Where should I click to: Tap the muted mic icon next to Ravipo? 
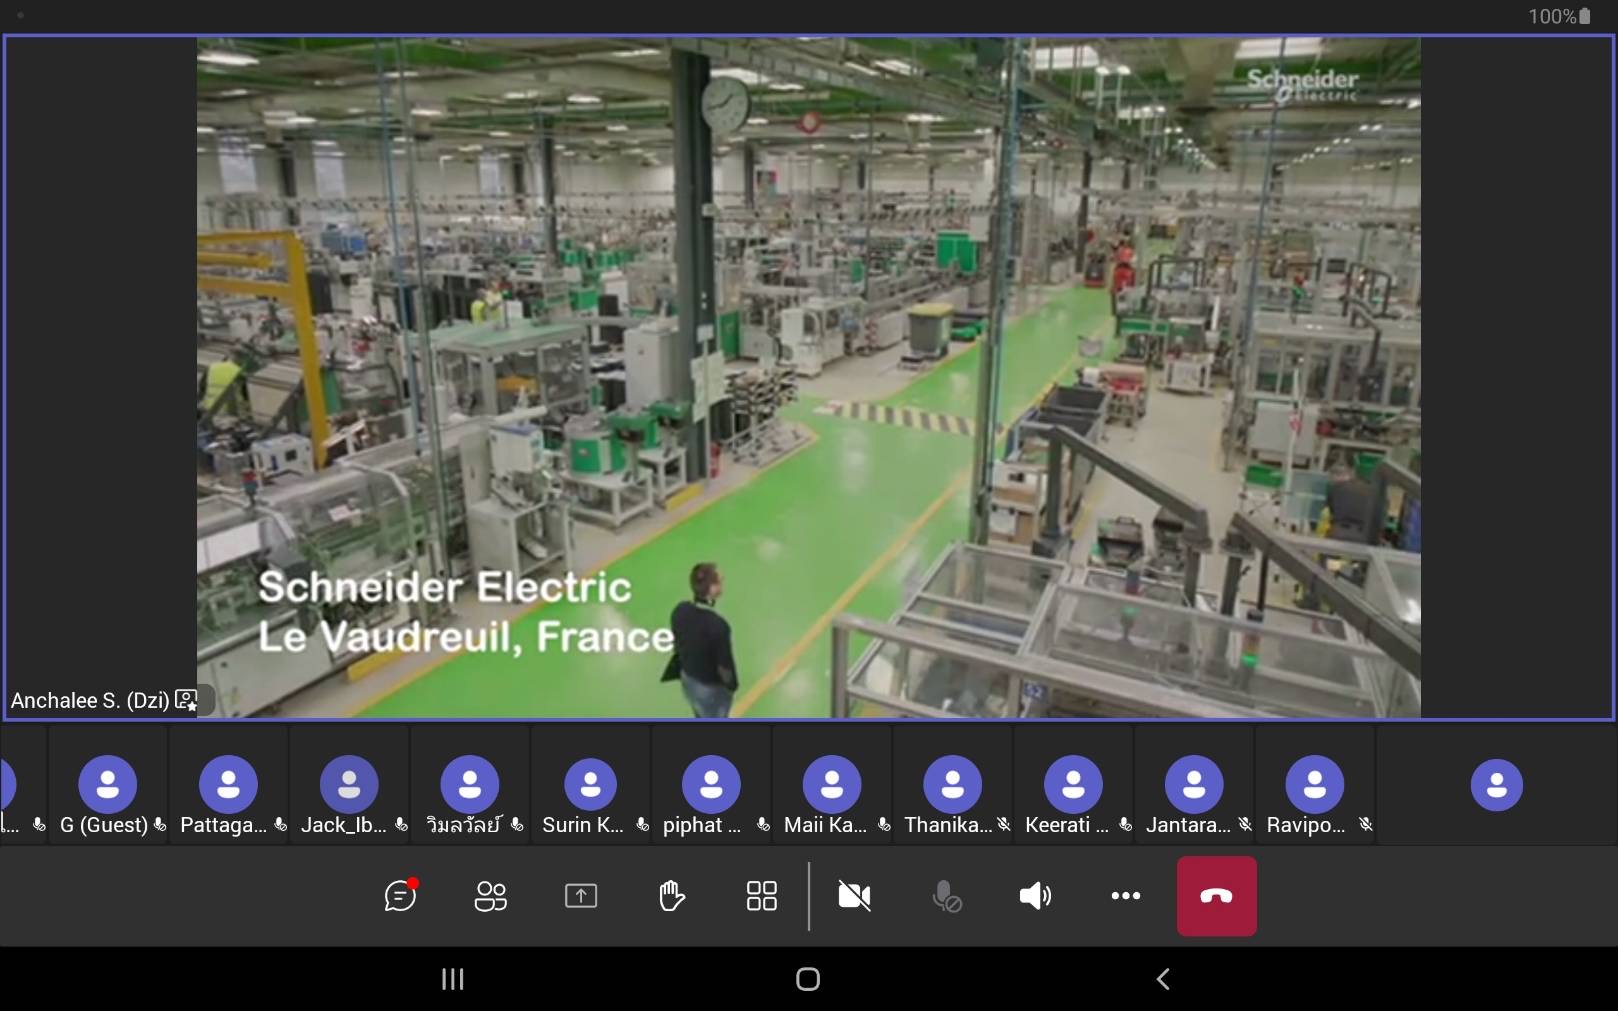[1366, 825]
